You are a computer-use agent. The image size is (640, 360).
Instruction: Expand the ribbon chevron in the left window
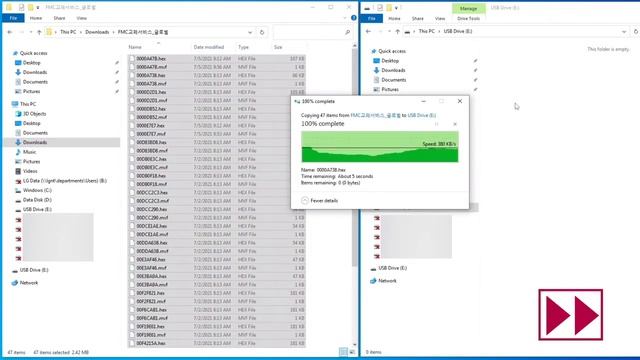[345, 18]
